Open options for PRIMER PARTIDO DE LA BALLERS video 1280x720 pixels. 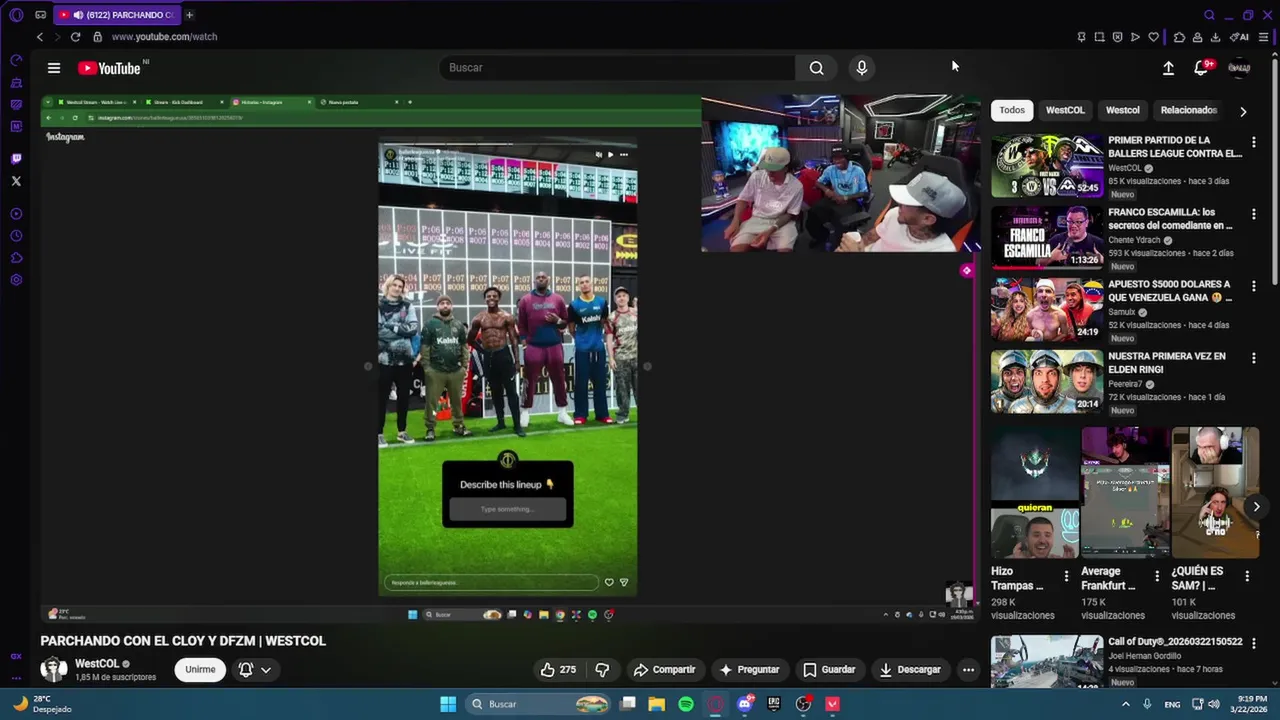pyautogui.click(x=1253, y=142)
